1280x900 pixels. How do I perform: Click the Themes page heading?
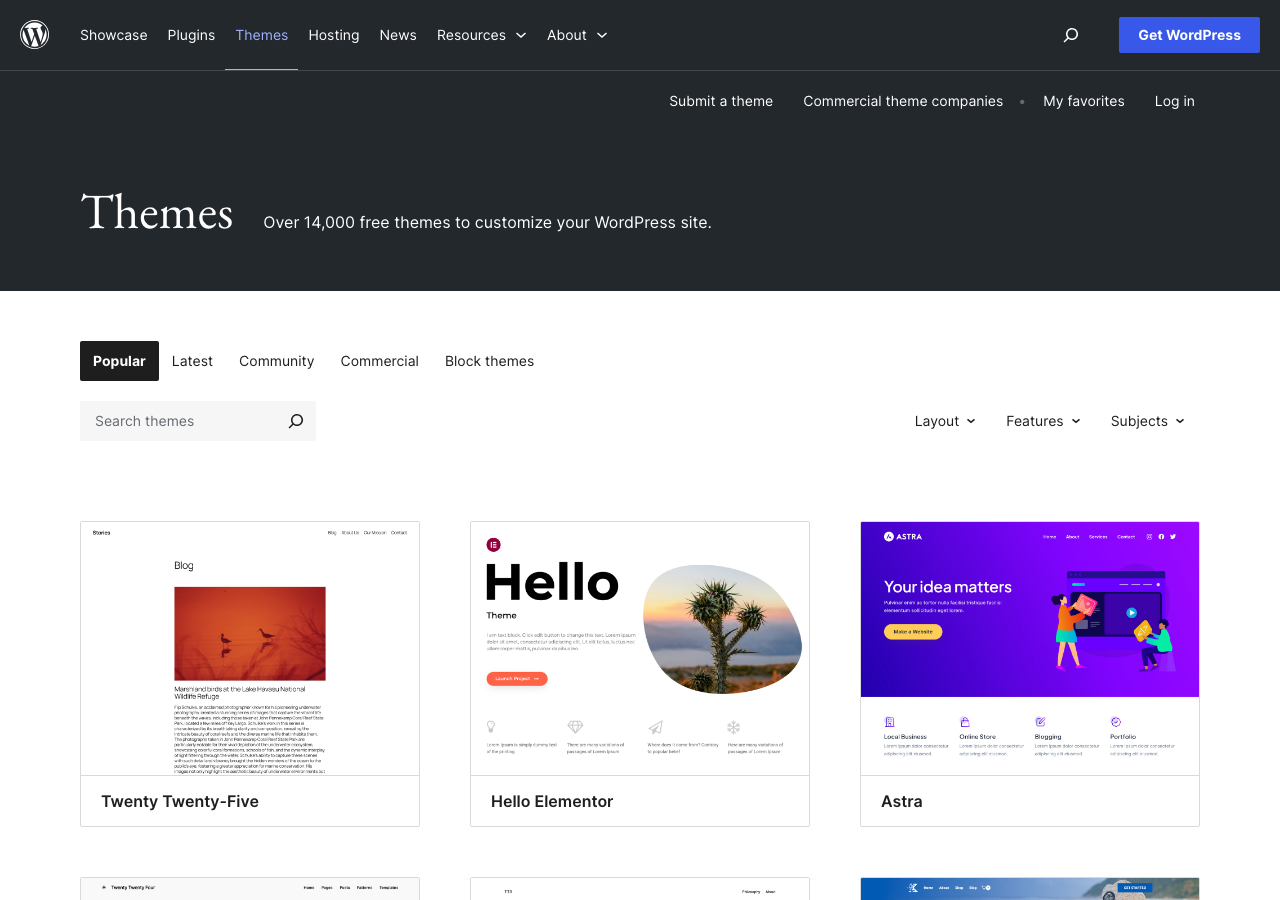tap(157, 213)
